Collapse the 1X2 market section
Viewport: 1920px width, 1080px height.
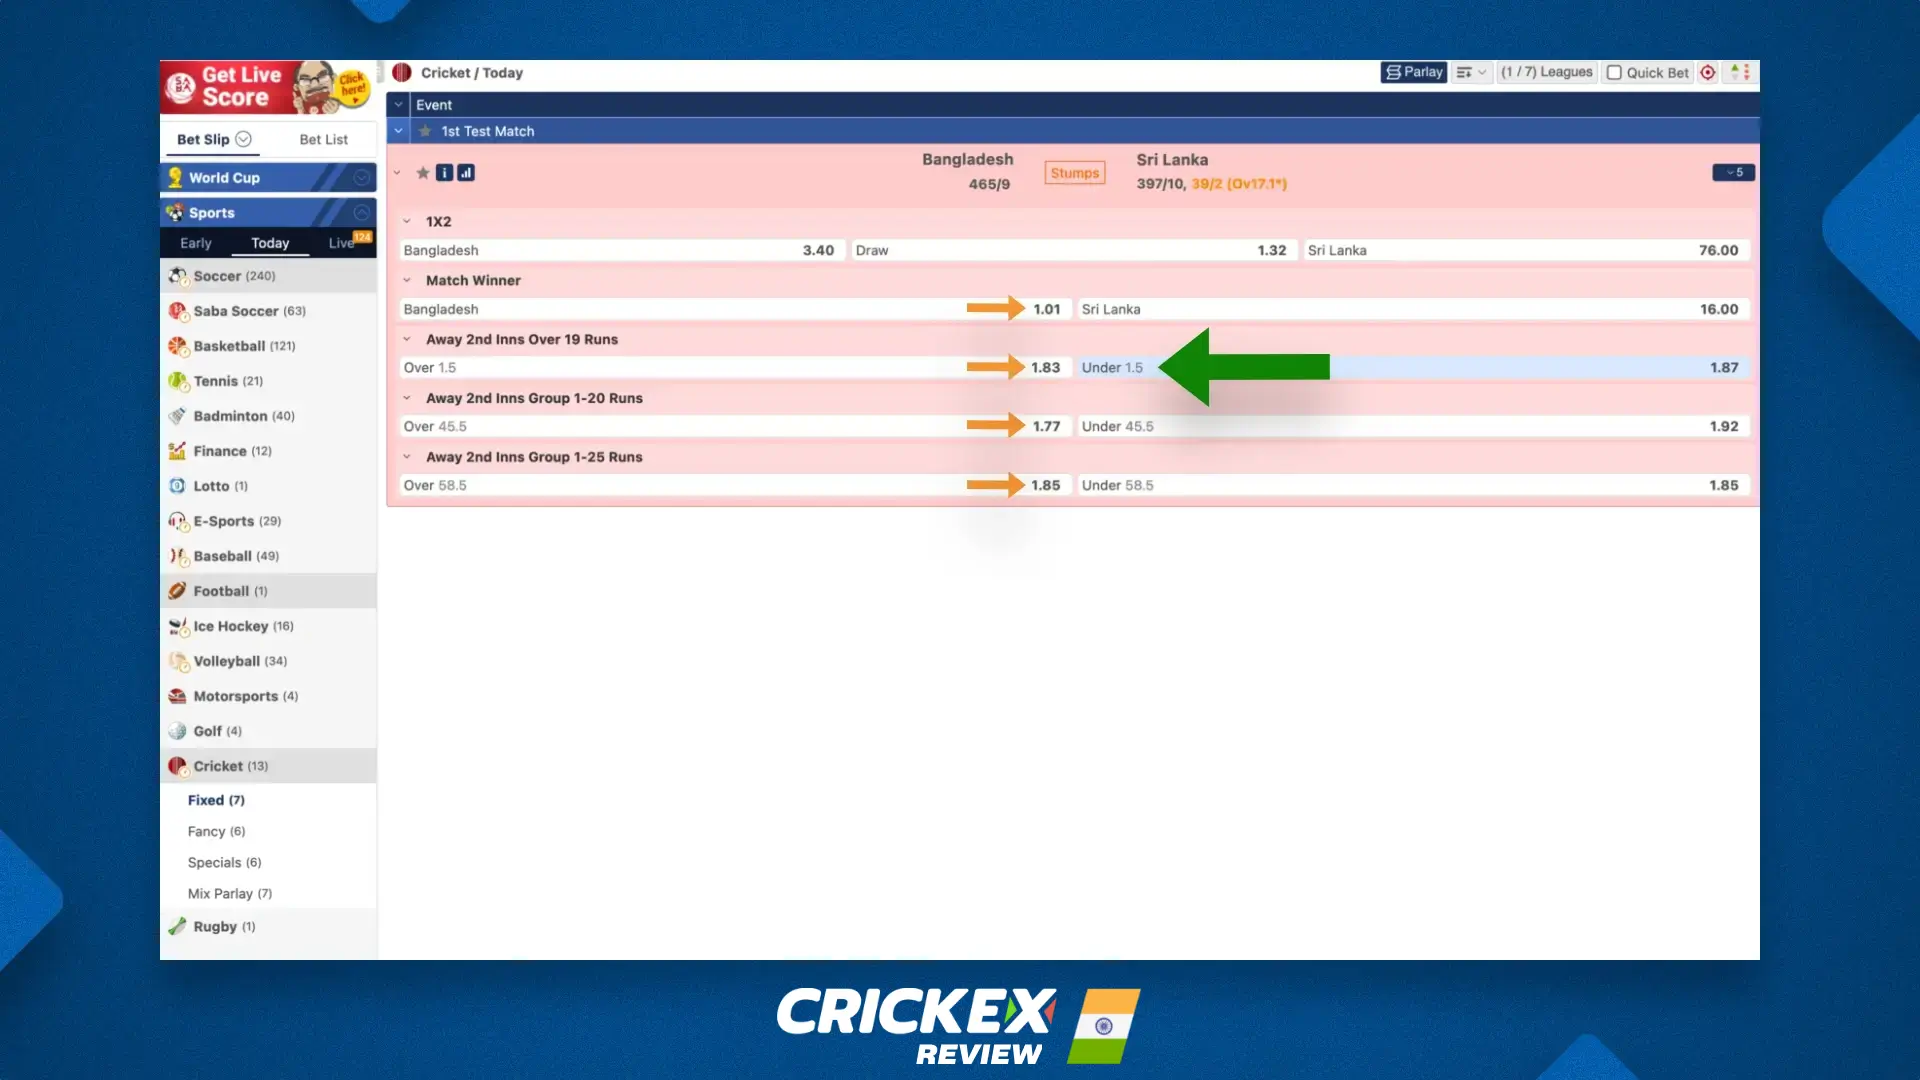(x=406, y=222)
